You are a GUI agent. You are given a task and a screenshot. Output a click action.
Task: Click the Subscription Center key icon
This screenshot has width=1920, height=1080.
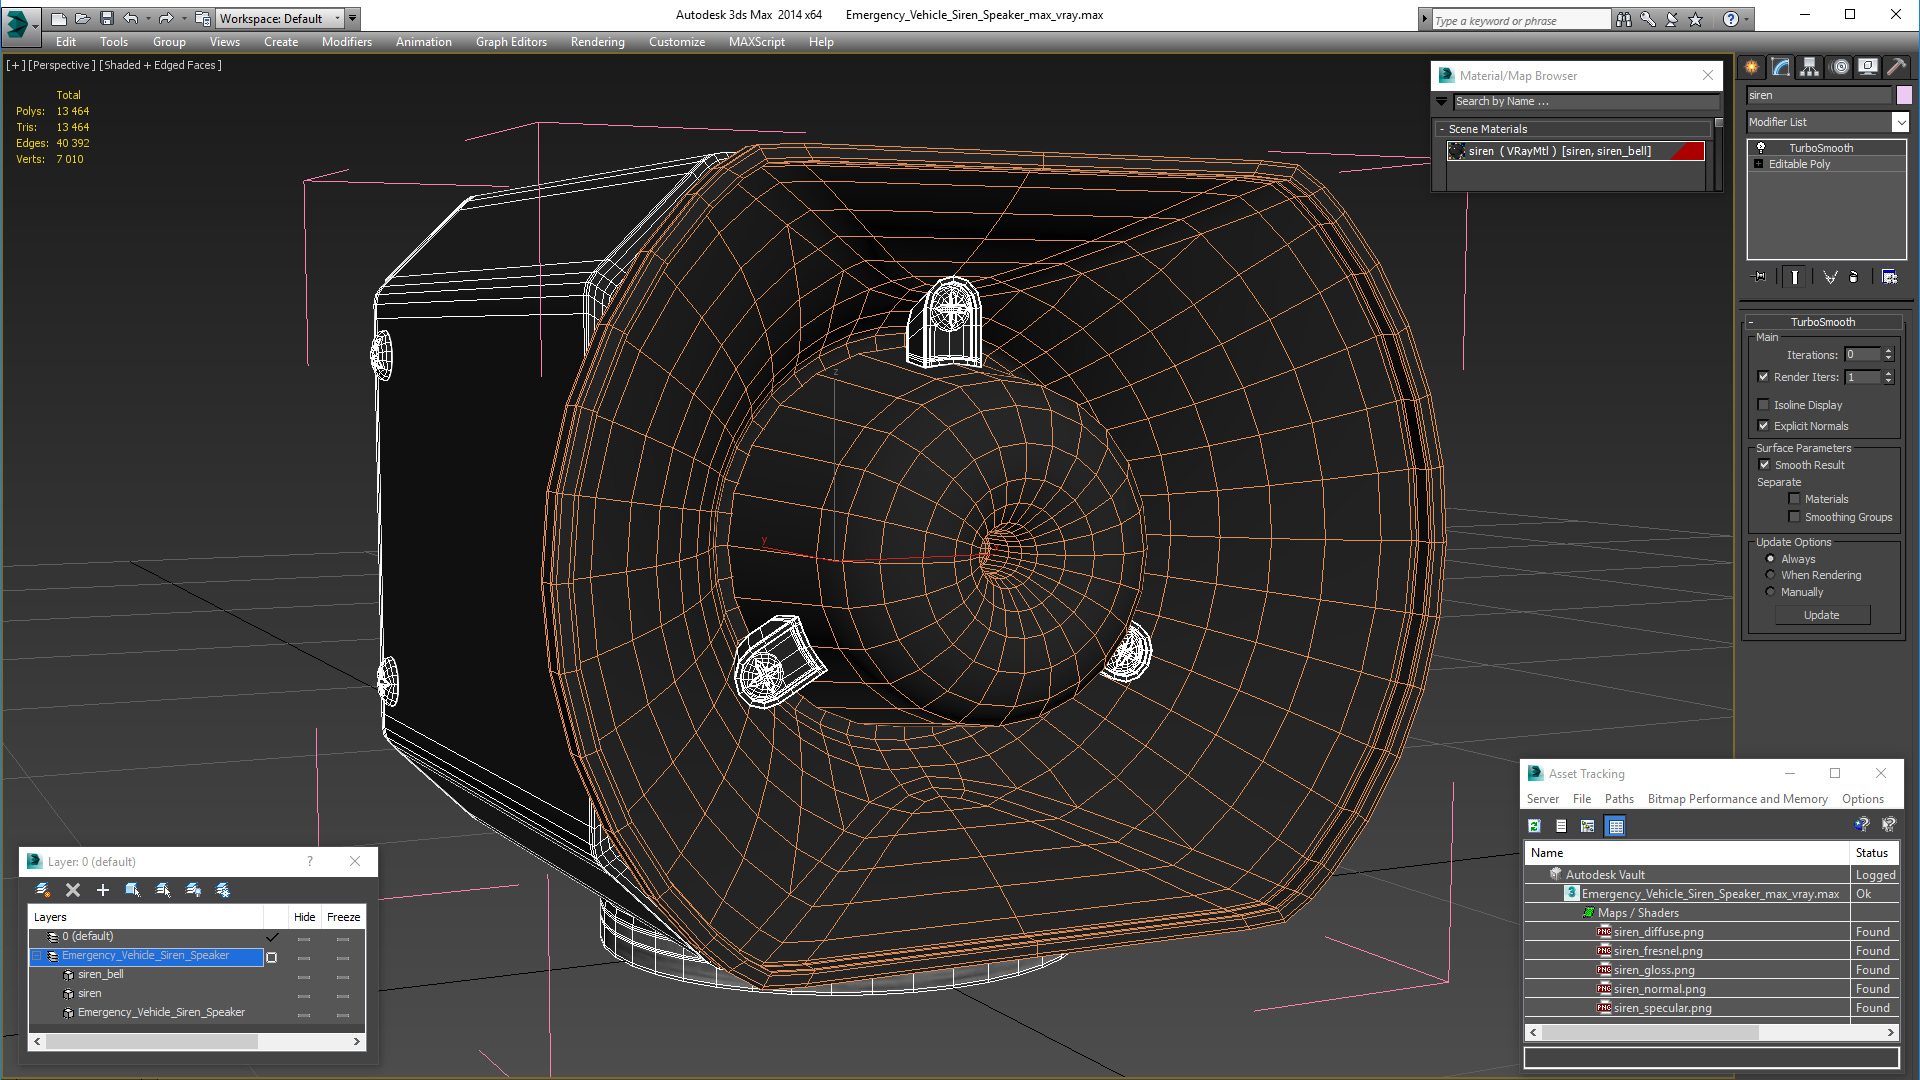pos(1647,19)
